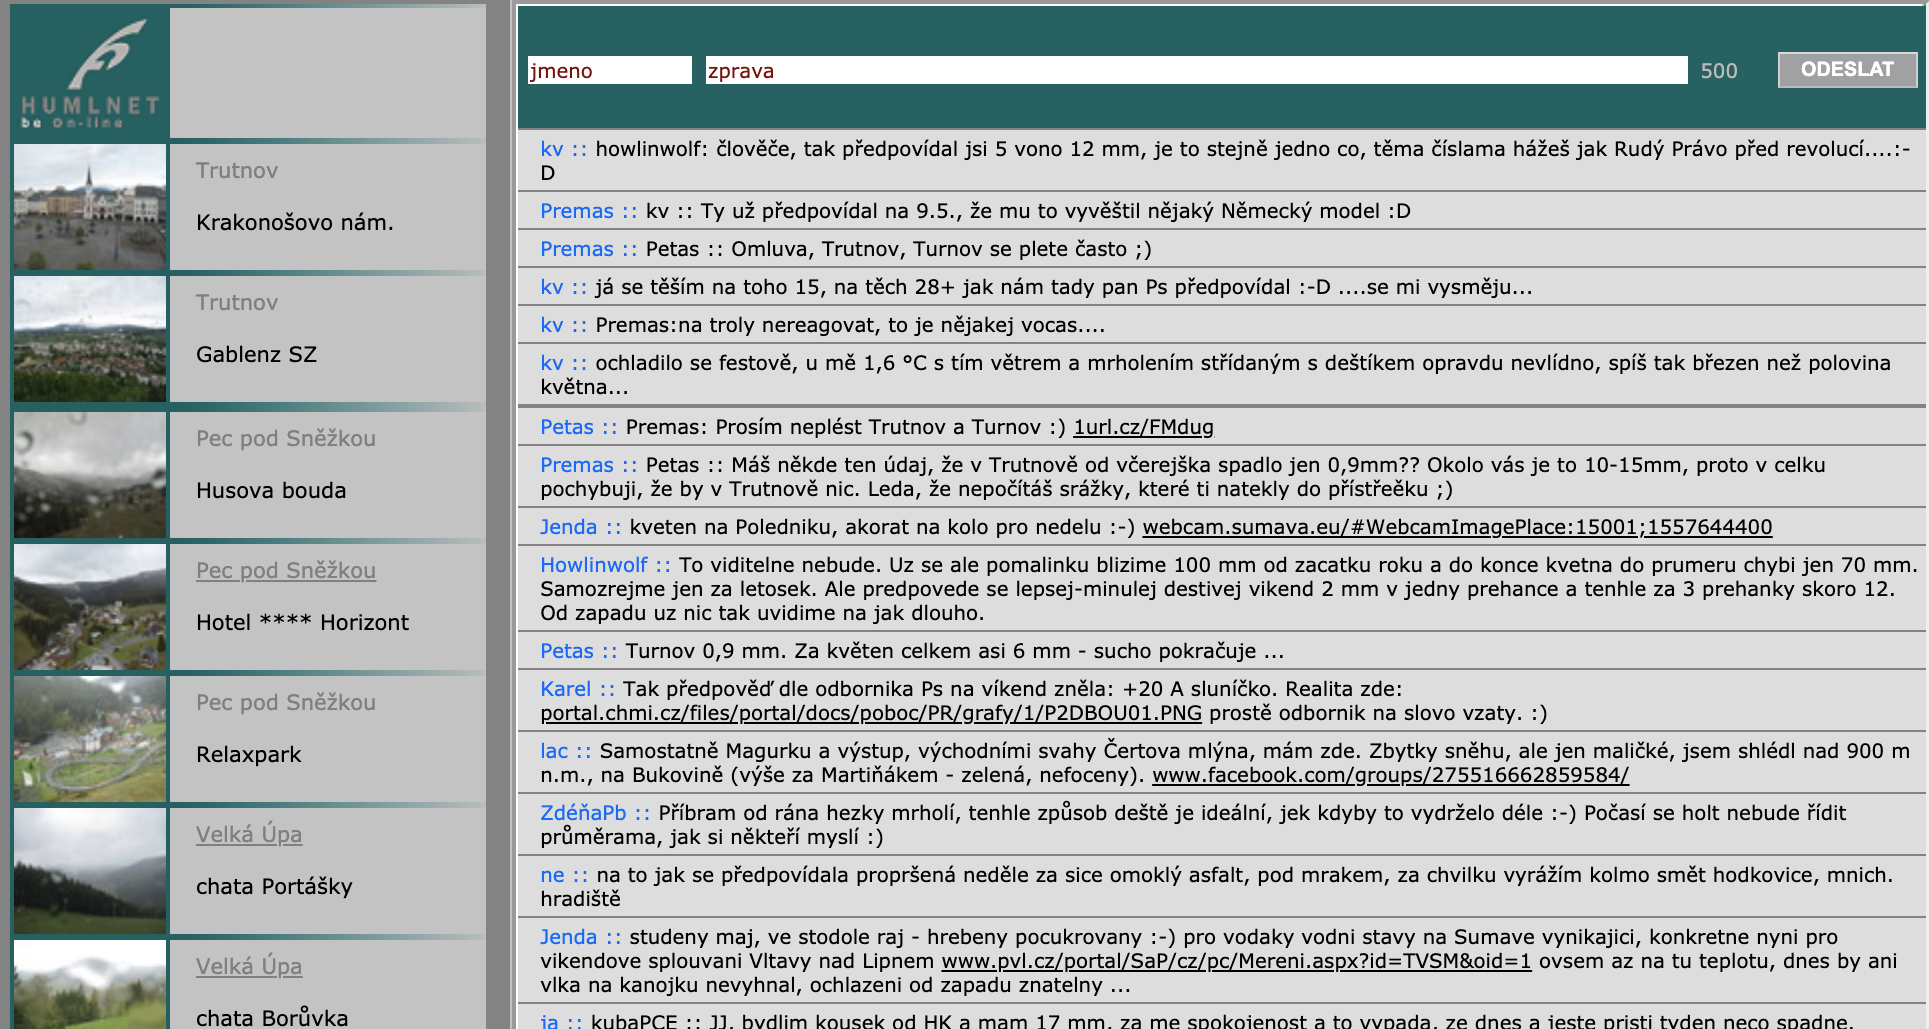Viewport: 1929px width, 1029px height.
Task: Click into the zprava message field
Action: (x=1190, y=70)
